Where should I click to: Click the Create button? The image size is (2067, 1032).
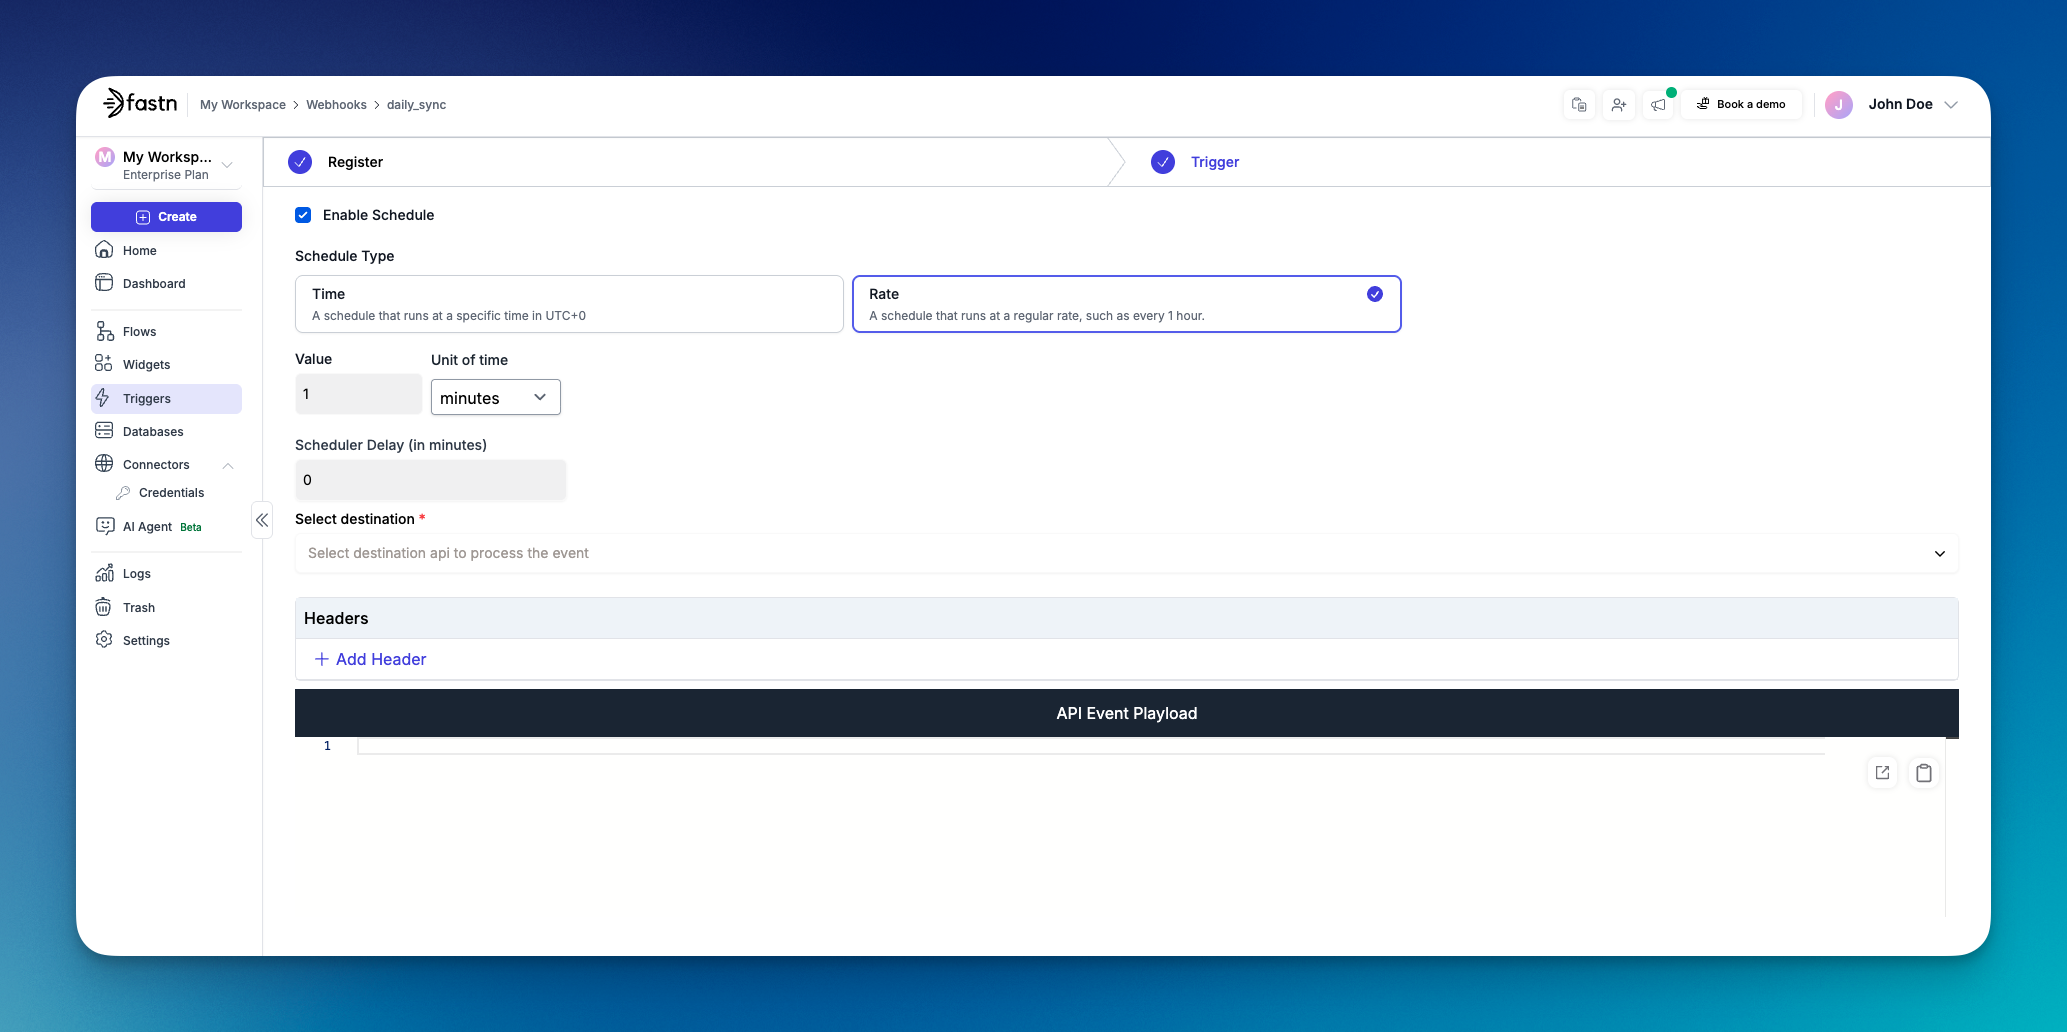click(x=166, y=217)
